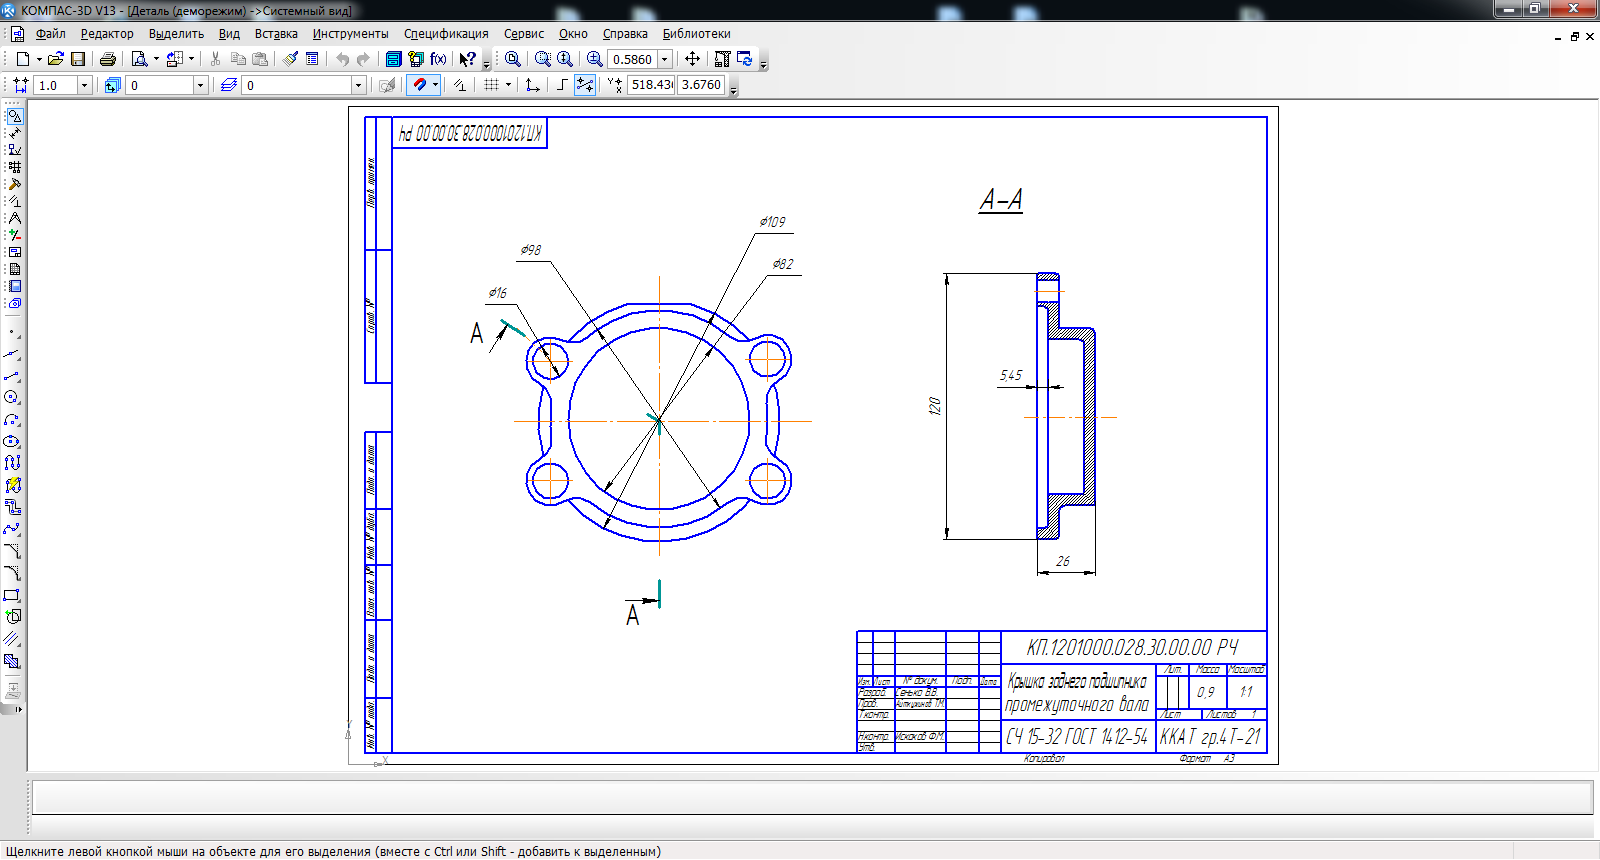Expand the new document dropdown arrow
This screenshot has height=860, width=1600.
coord(39,59)
